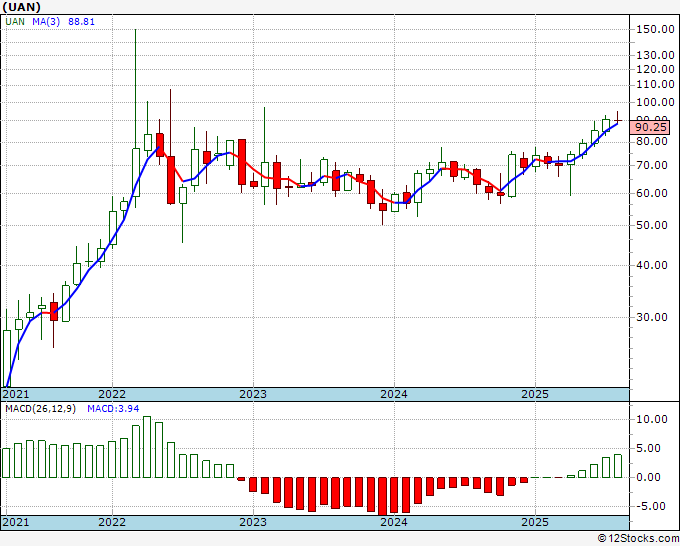
Task: Click the tallest candlestick wick reaching 150
Action: [136, 118]
